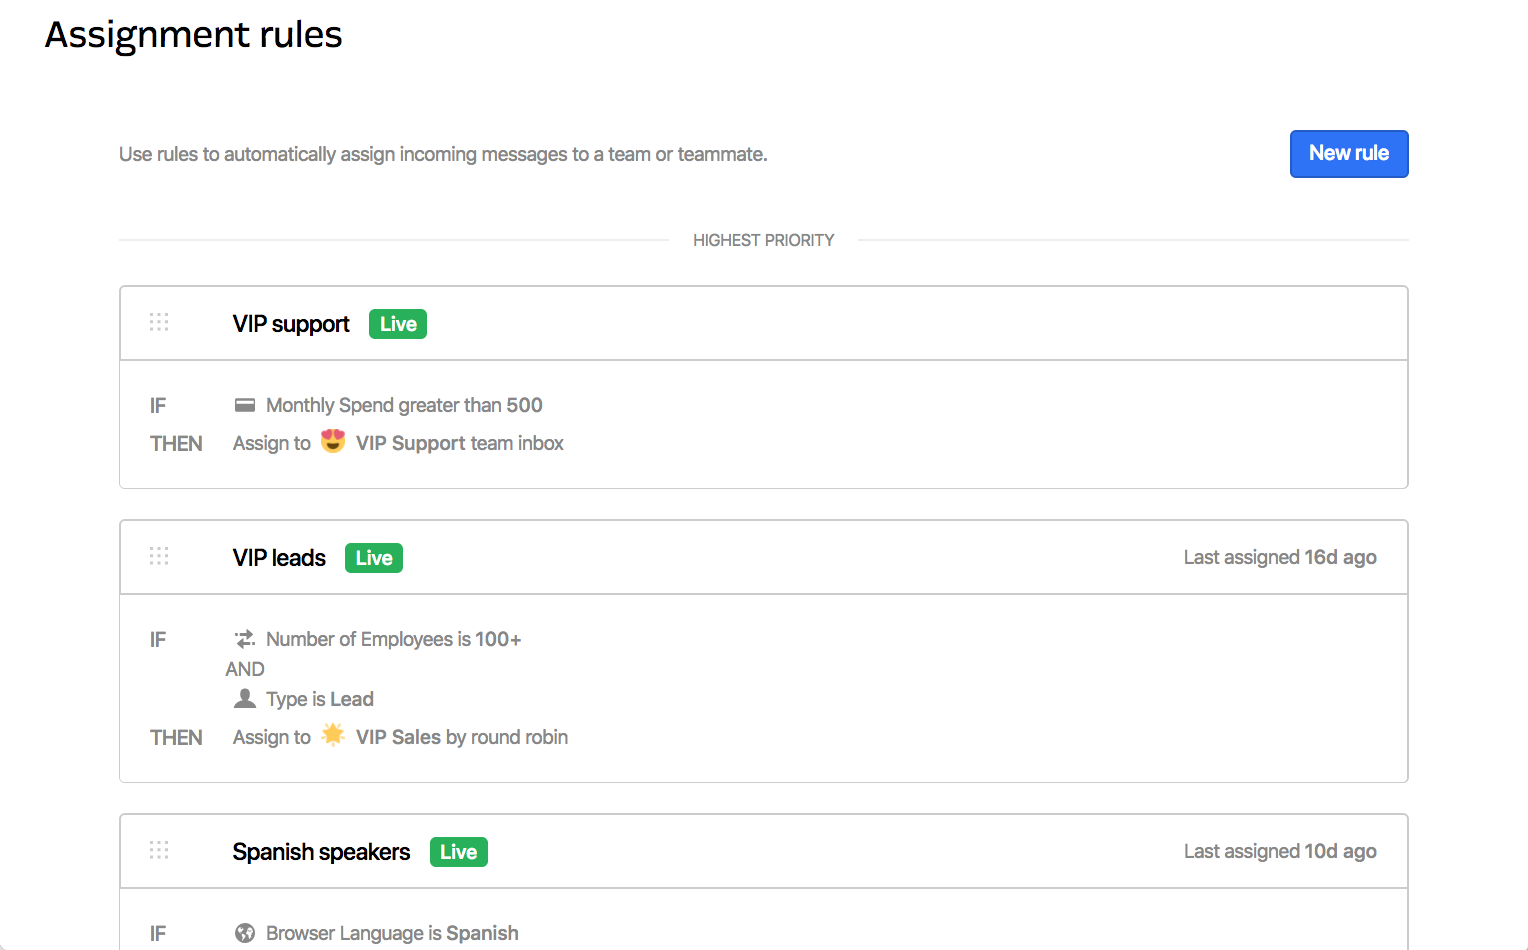
Task: Click VIP Sales by round robin text
Action: pos(462,737)
